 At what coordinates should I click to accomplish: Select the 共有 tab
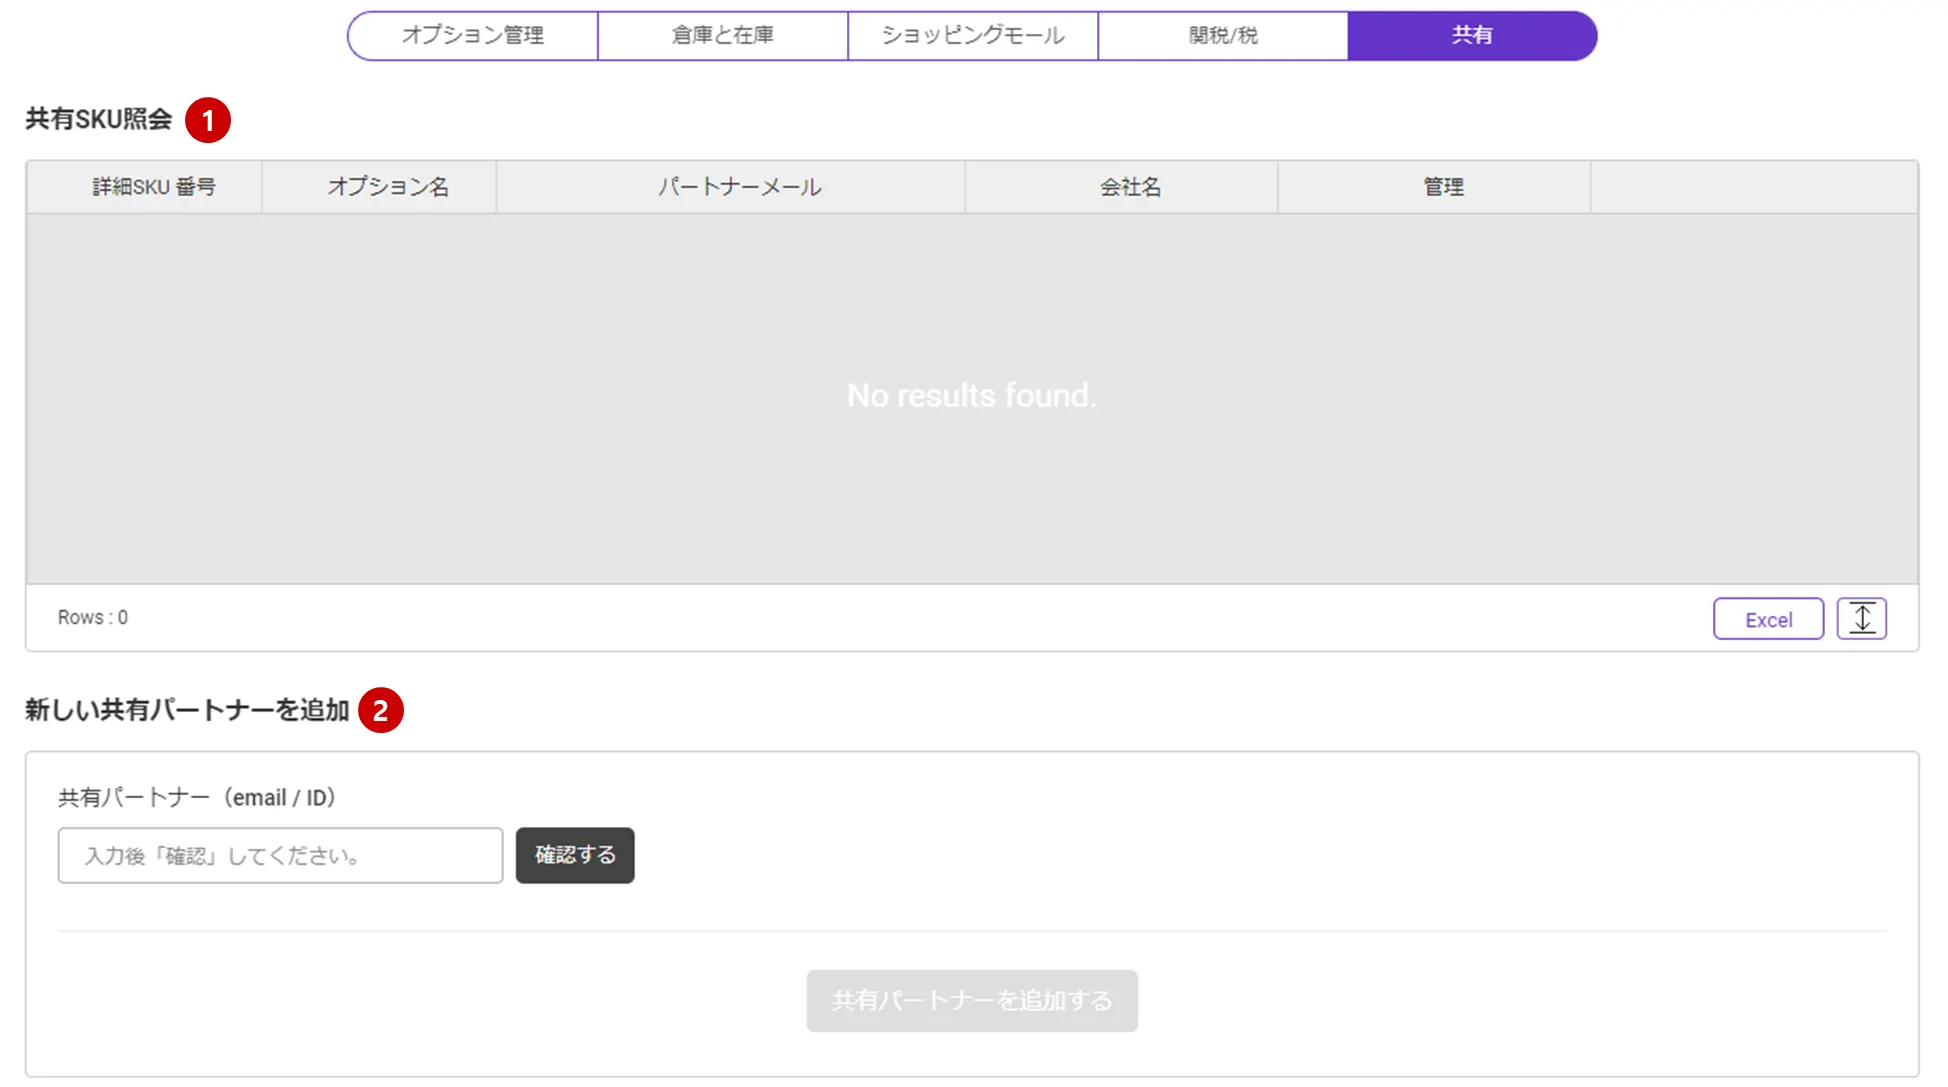[x=1471, y=35]
